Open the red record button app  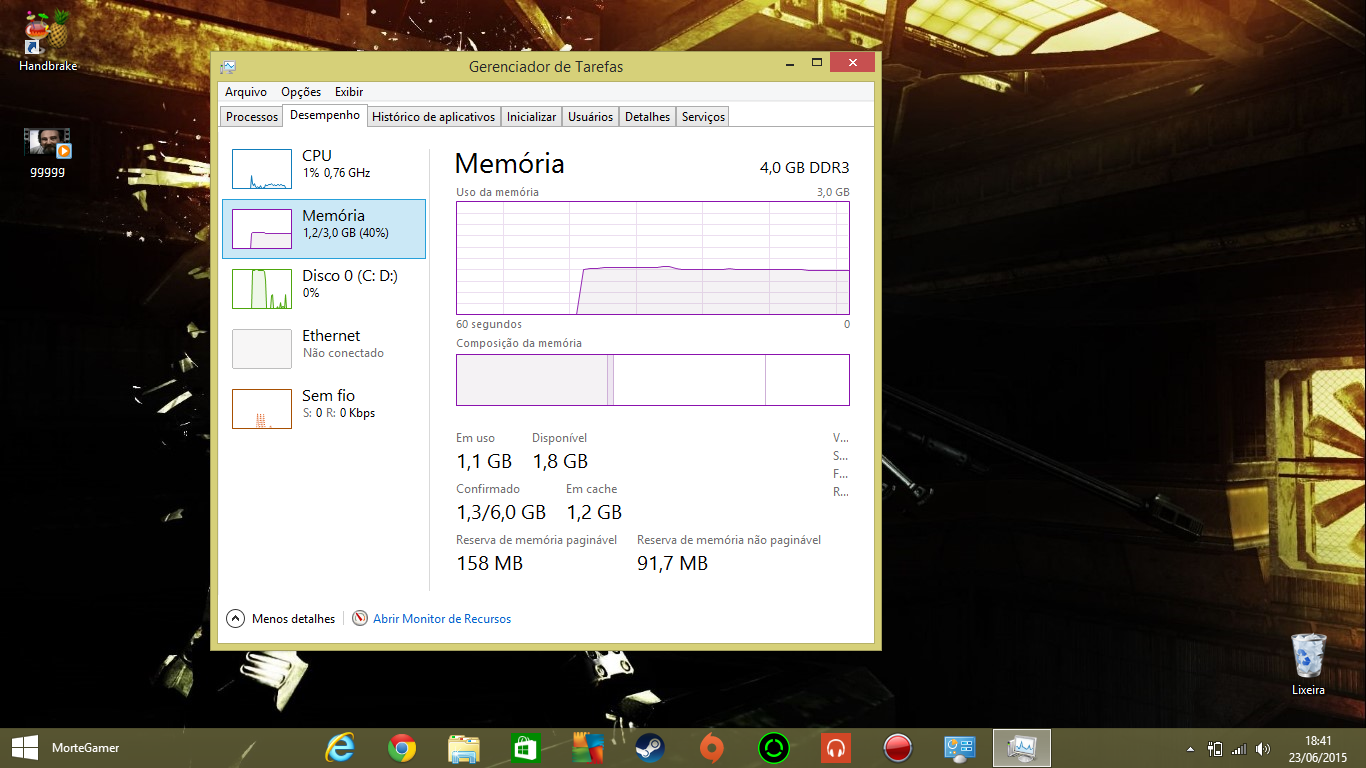(x=898, y=748)
